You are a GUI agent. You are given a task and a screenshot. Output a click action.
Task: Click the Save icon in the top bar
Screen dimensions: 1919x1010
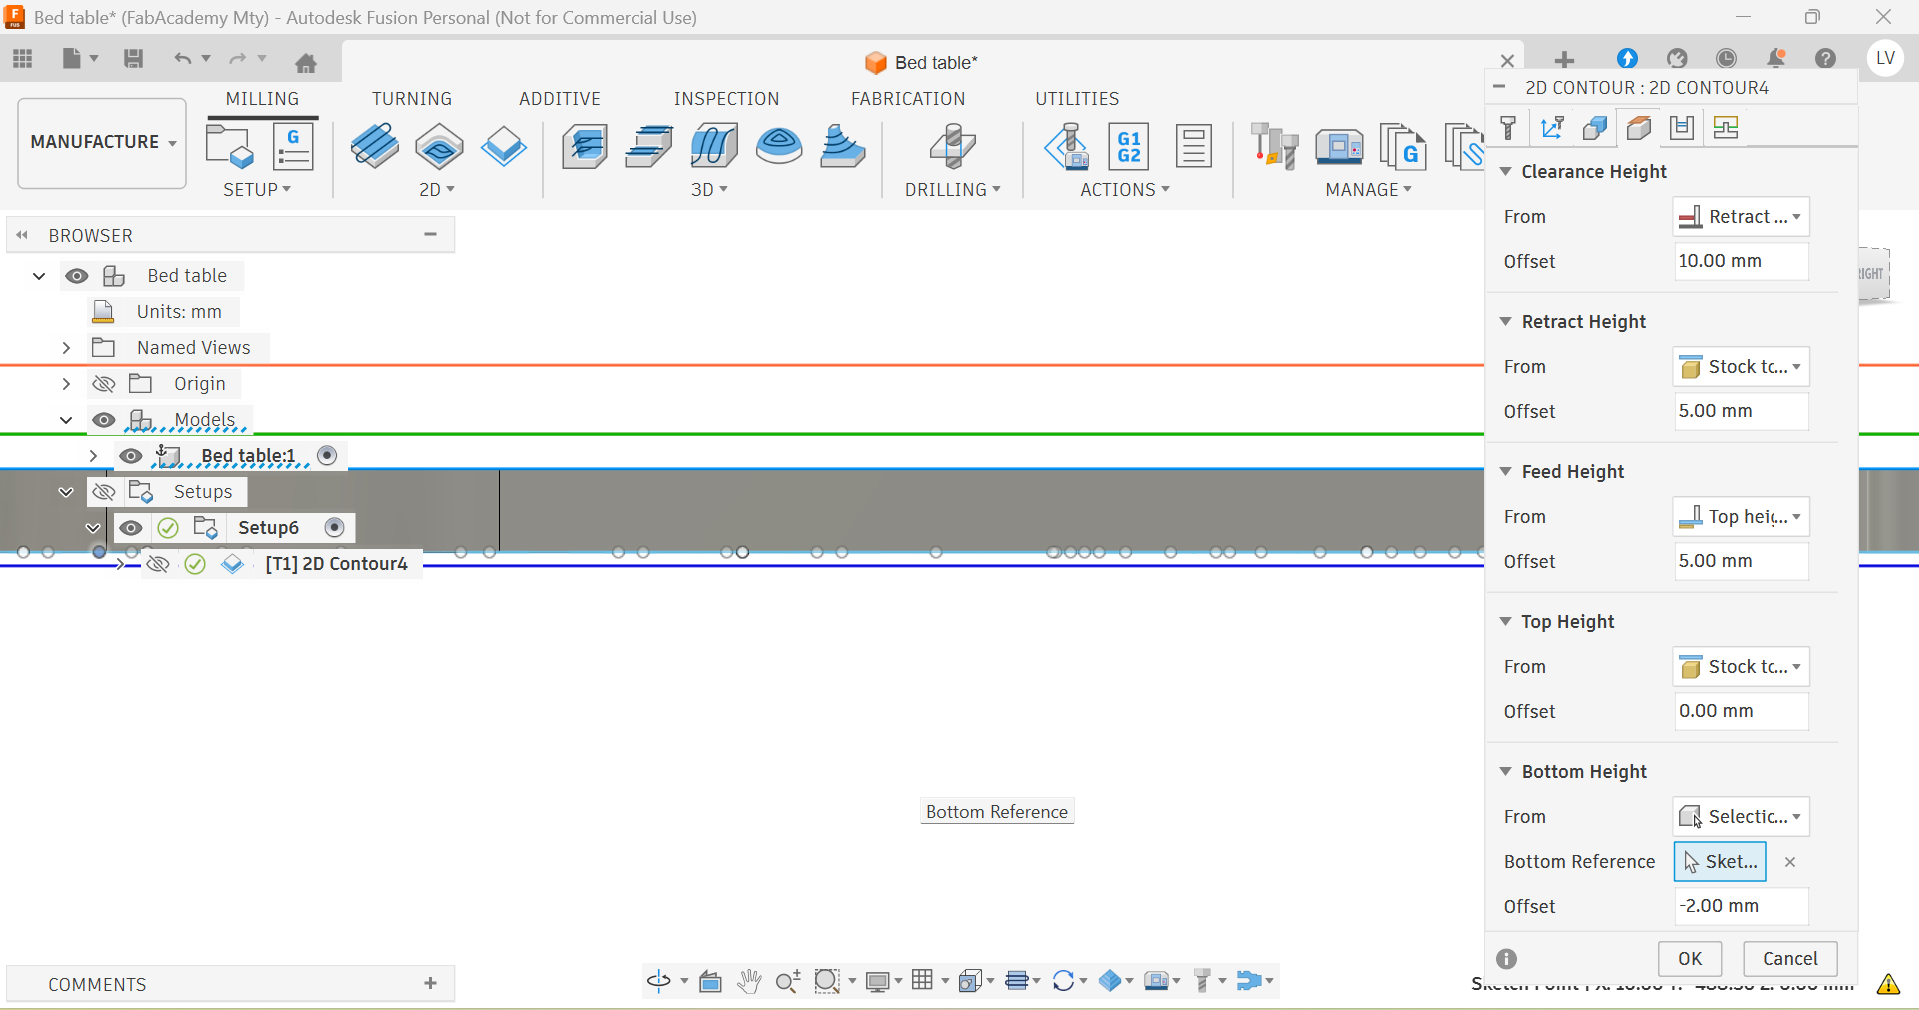click(x=133, y=59)
